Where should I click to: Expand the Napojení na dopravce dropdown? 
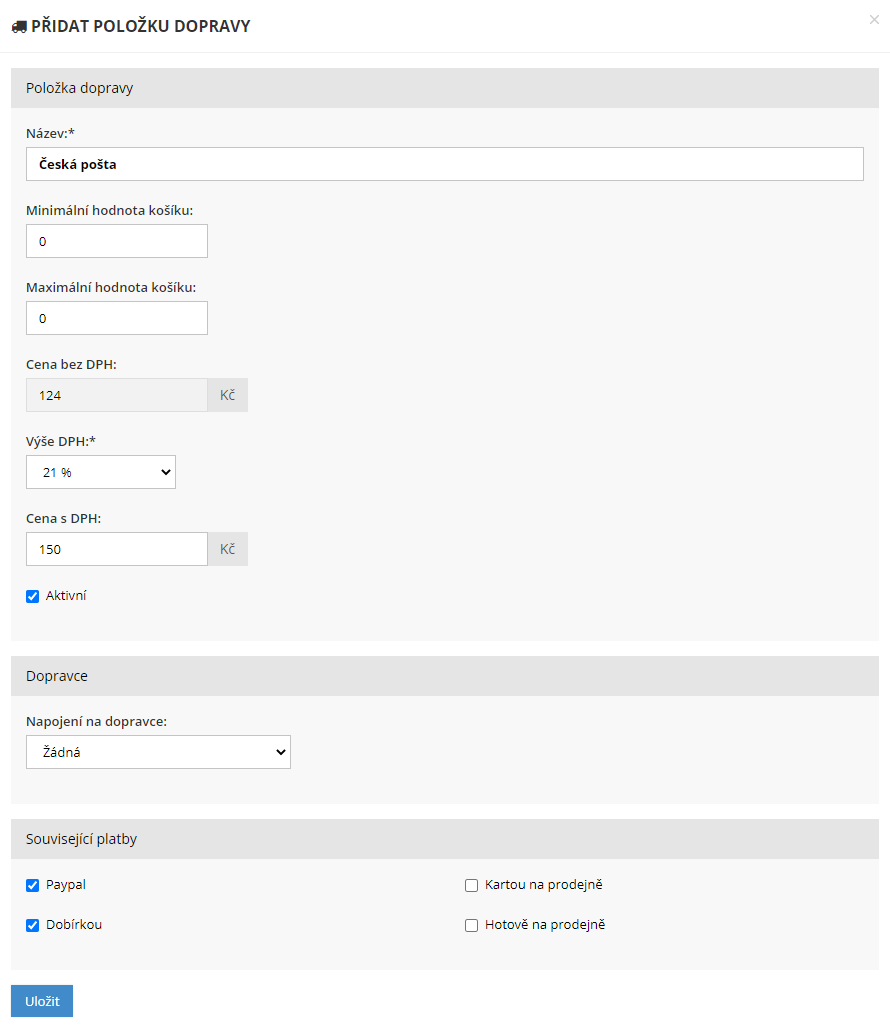(158, 752)
